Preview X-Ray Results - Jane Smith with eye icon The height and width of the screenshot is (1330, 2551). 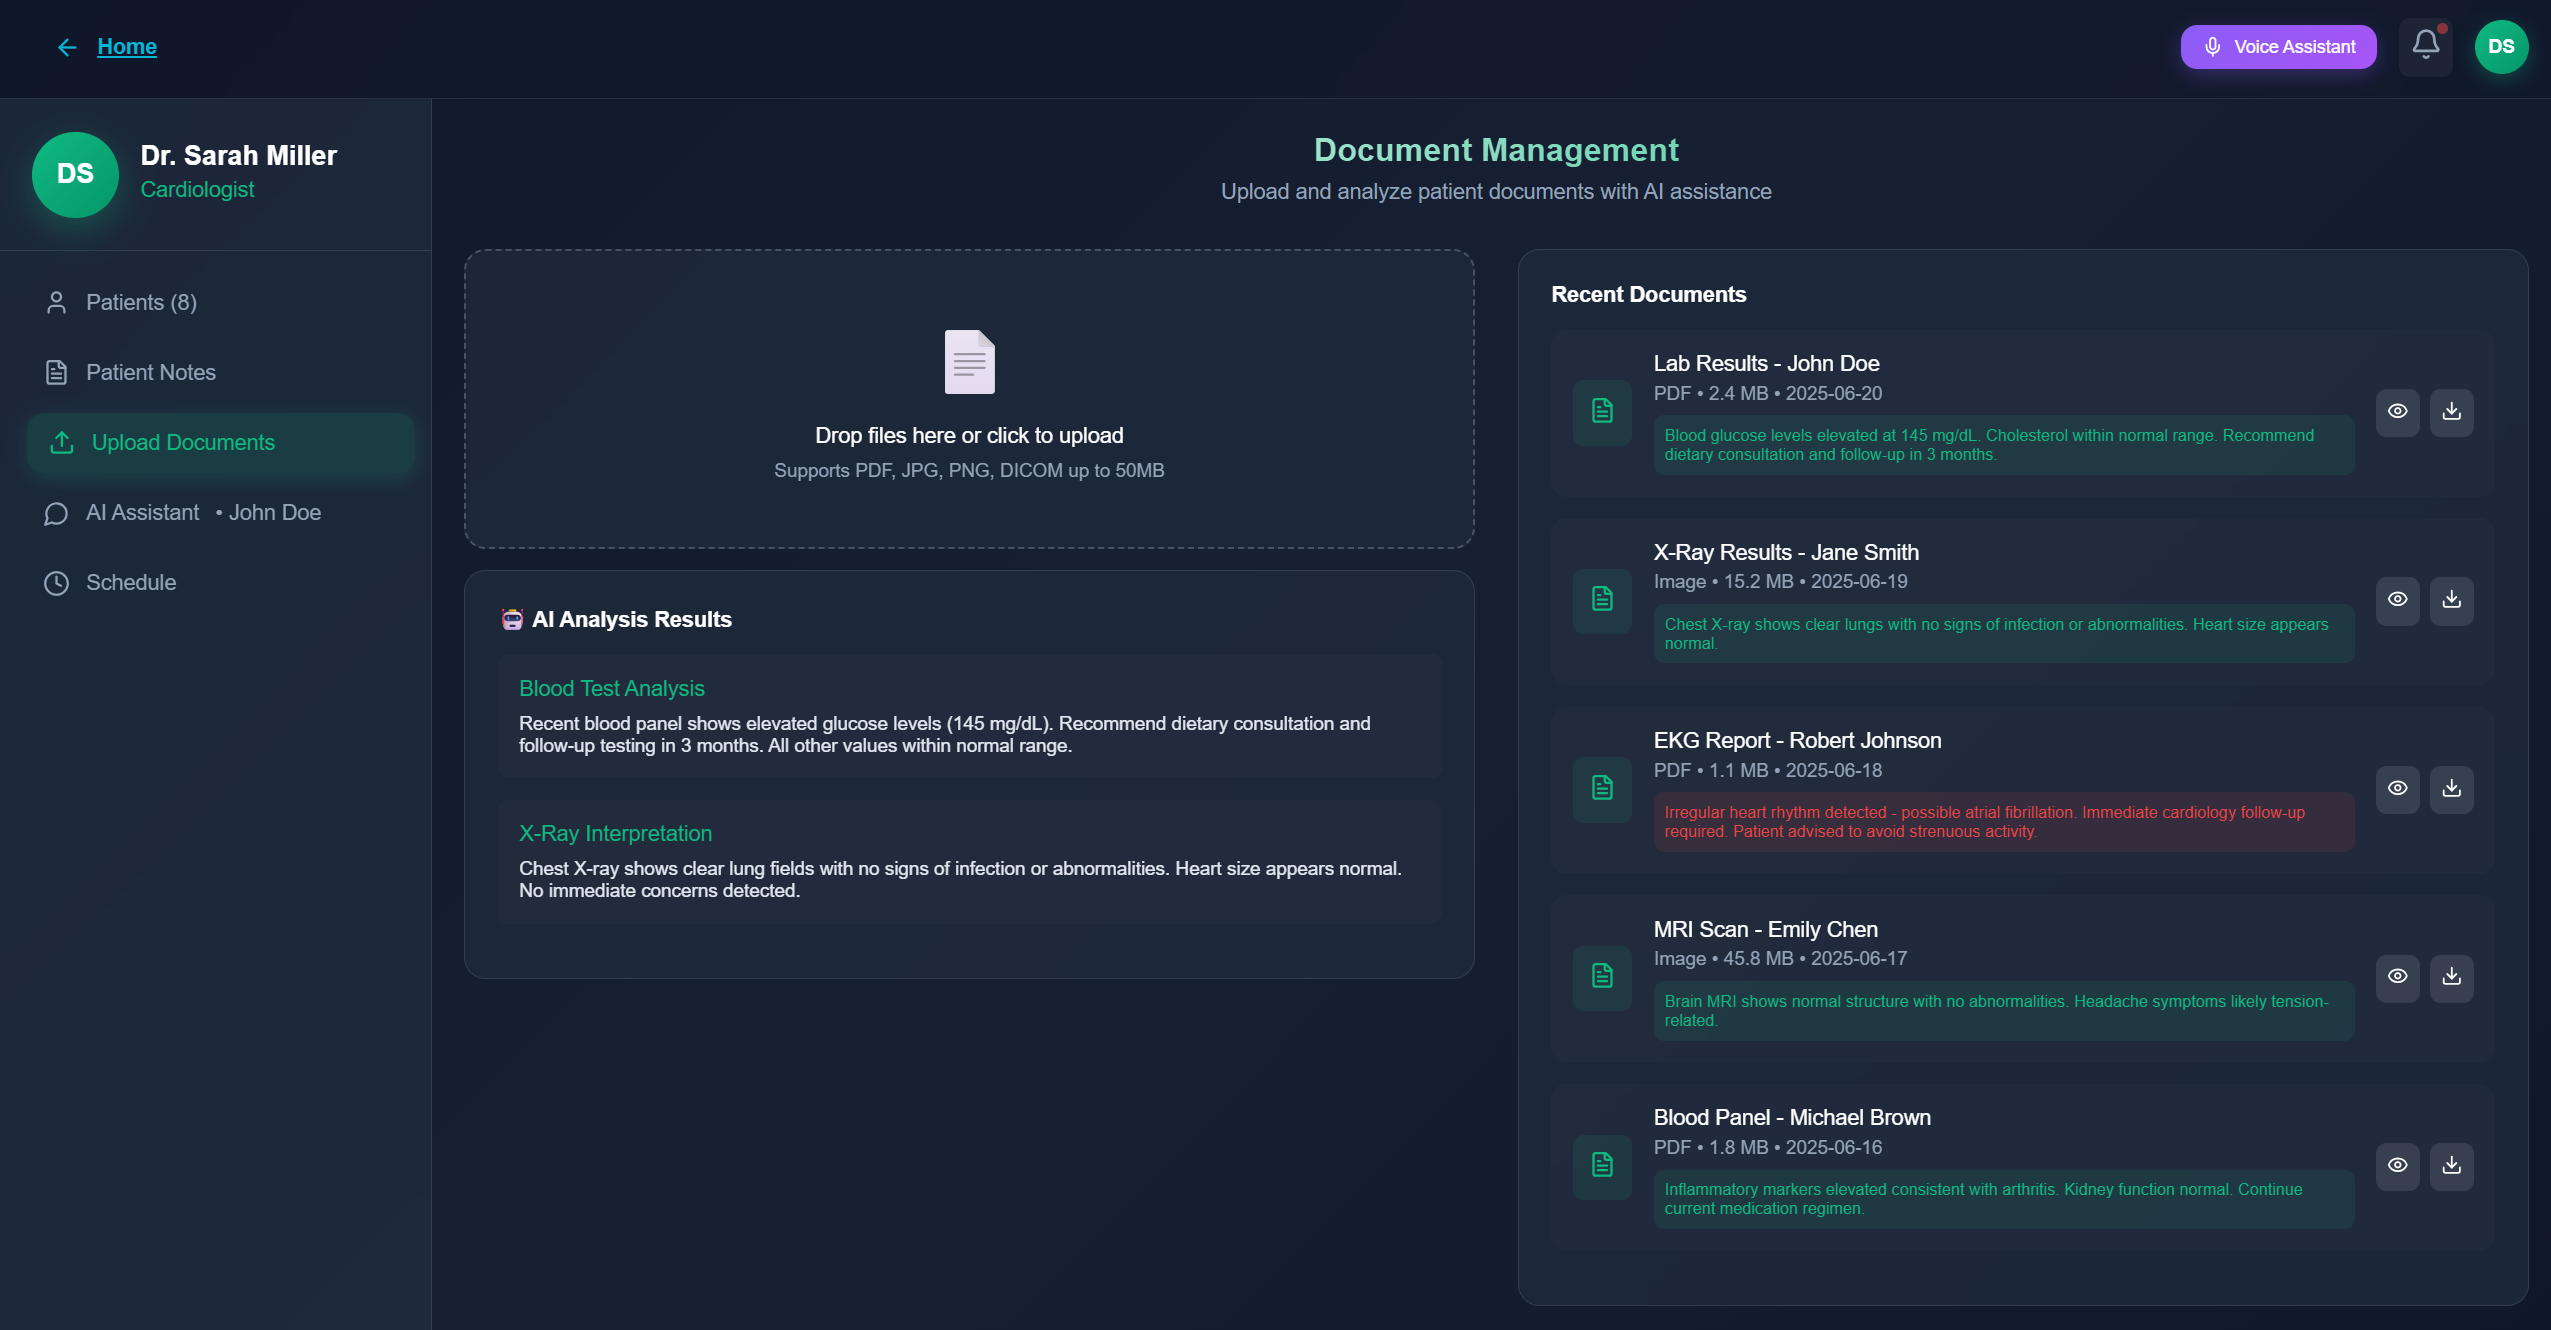[x=2397, y=600]
